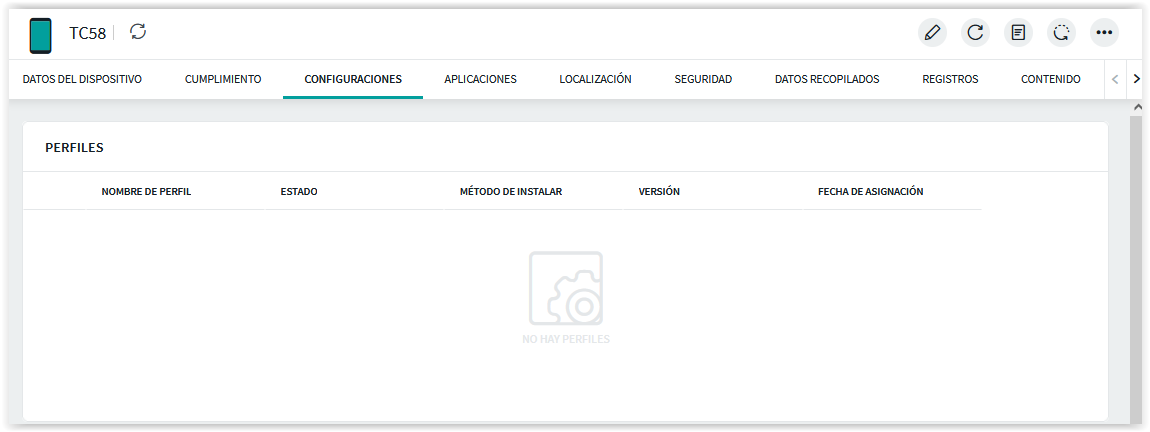Click the empty profiles placeholder camera icon

click(x=566, y=288)
